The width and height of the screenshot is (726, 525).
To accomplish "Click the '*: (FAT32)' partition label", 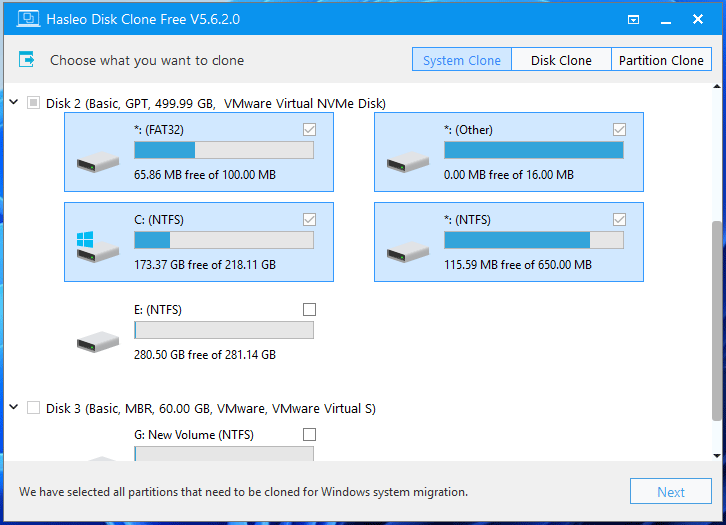I will (159, 130).
